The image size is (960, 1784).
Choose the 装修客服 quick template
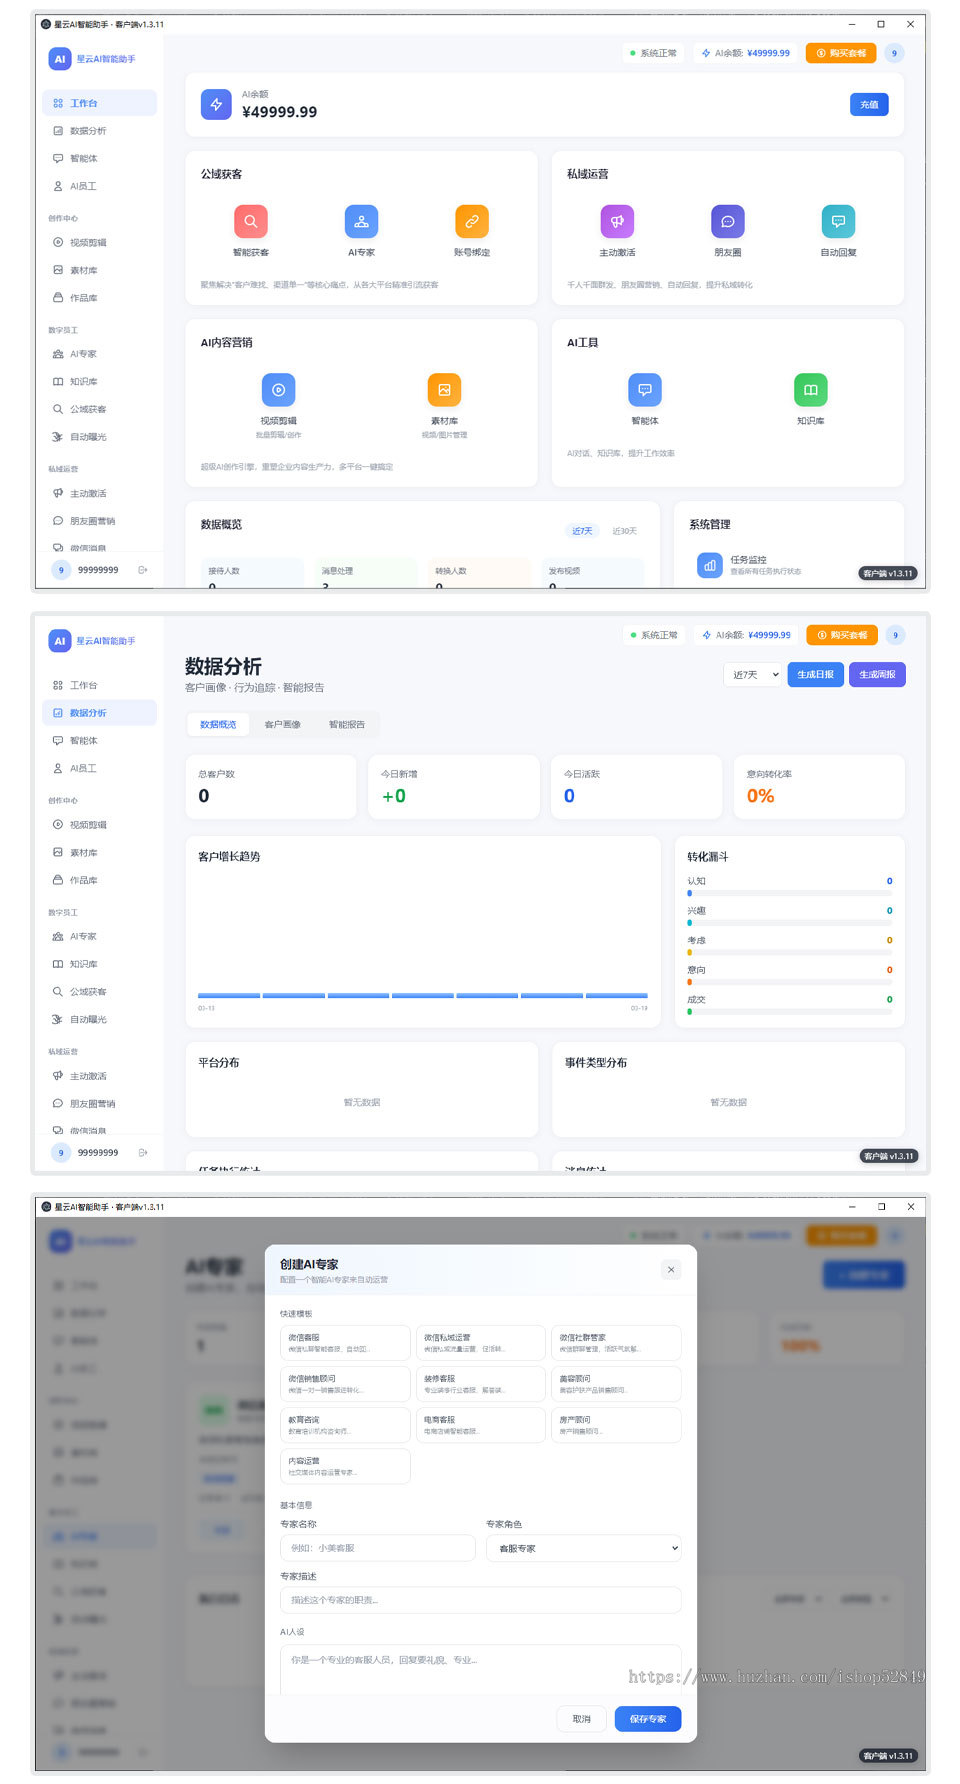(x=481, y=1384)
